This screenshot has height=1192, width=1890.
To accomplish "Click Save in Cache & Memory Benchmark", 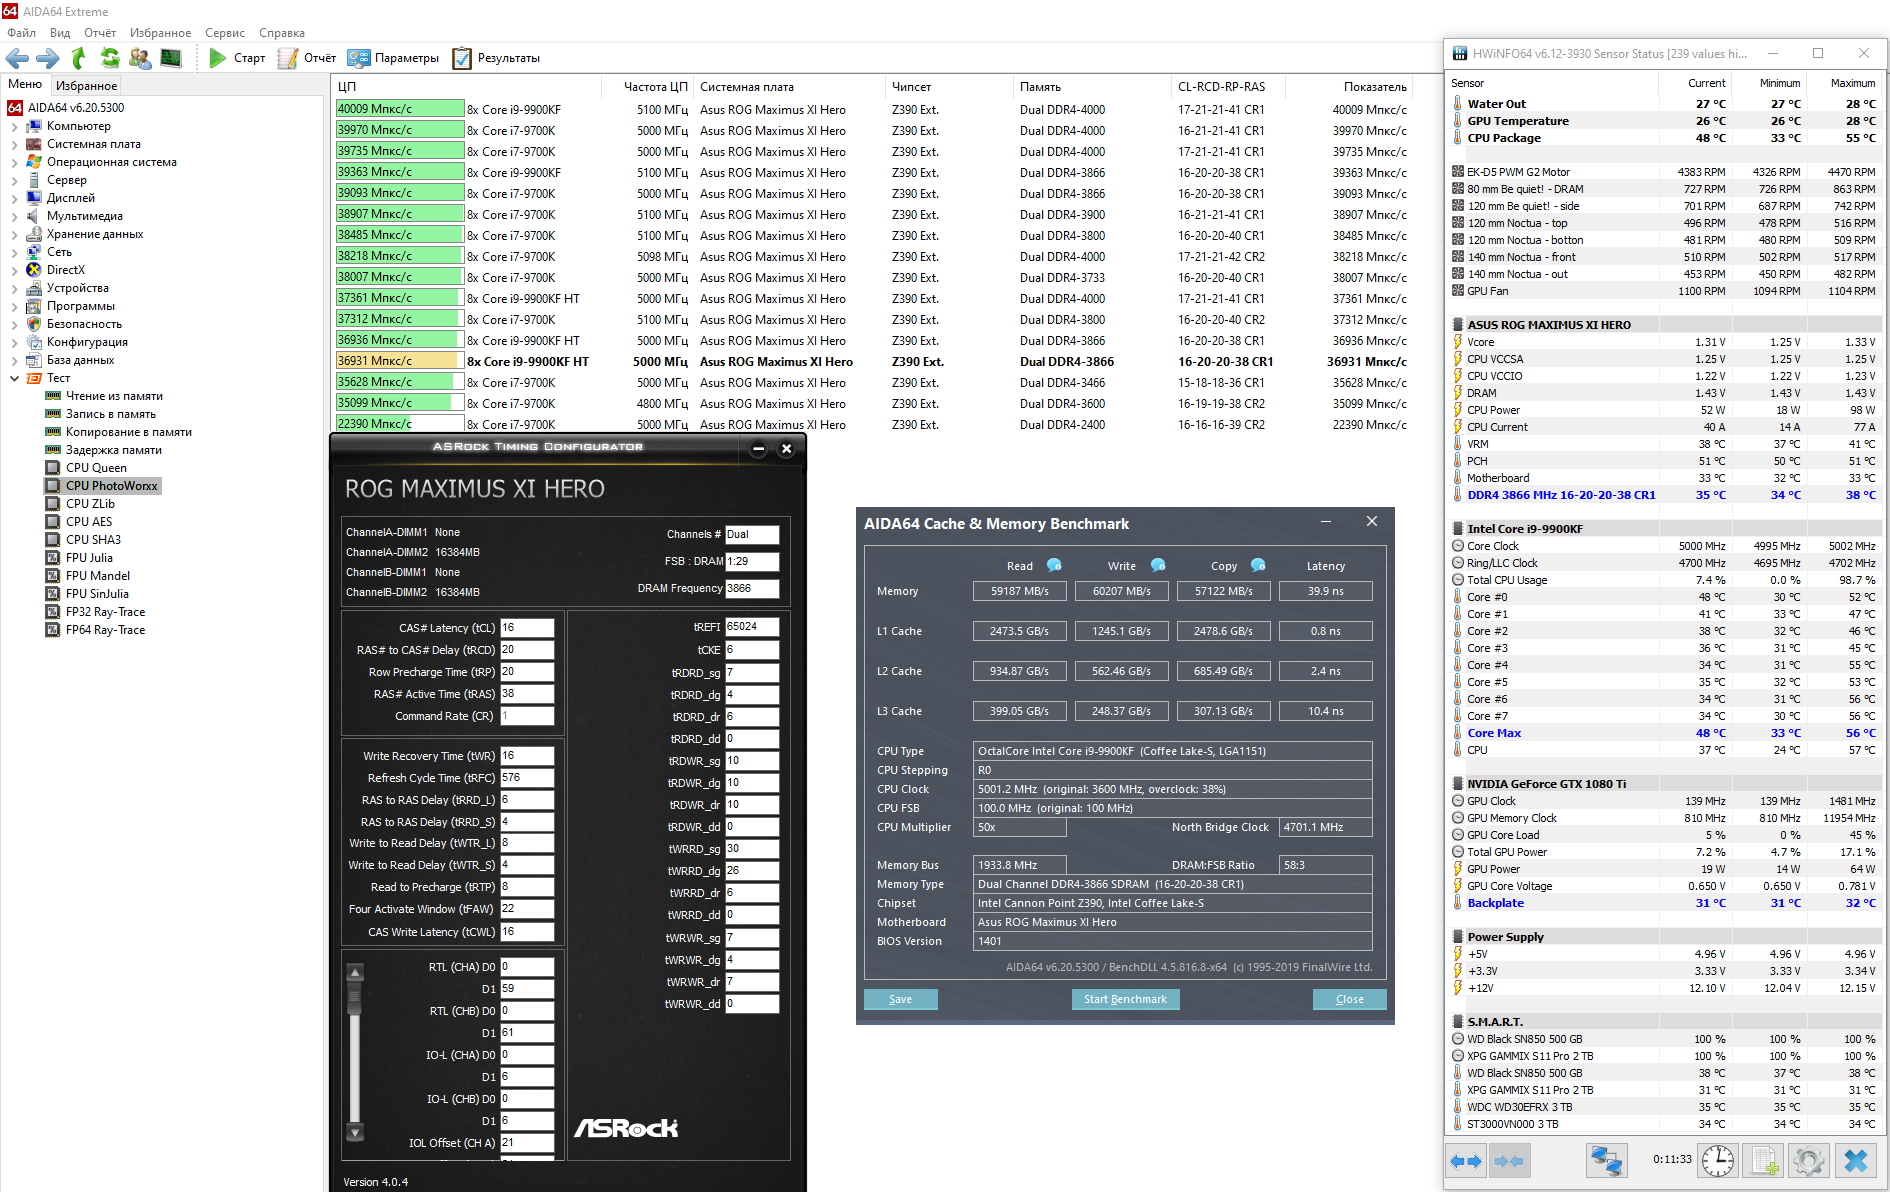I will pos(900,1000).
